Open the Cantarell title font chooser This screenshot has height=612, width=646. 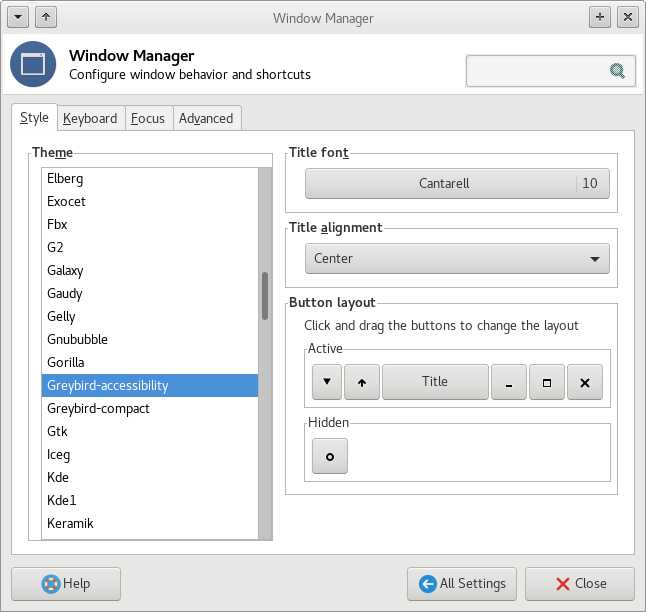tap(457, 184)
